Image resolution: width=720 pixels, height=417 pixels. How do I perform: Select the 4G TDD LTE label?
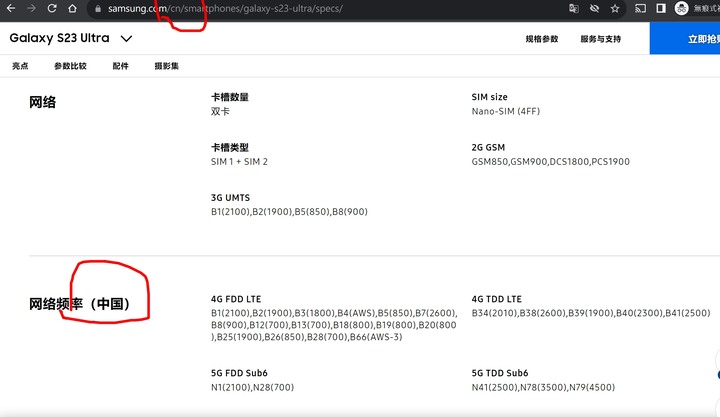[496, 299]
